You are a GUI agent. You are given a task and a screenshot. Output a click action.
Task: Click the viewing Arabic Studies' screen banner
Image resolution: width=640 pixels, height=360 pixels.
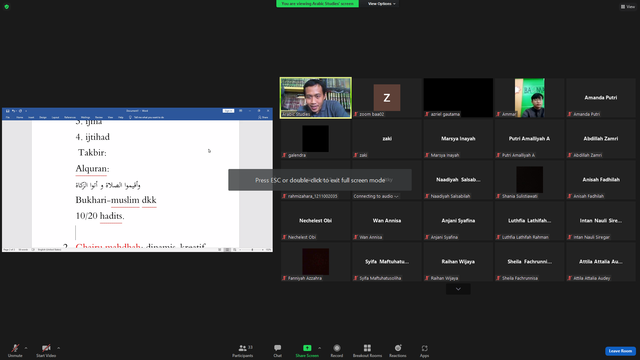click(x=318, y=4)
